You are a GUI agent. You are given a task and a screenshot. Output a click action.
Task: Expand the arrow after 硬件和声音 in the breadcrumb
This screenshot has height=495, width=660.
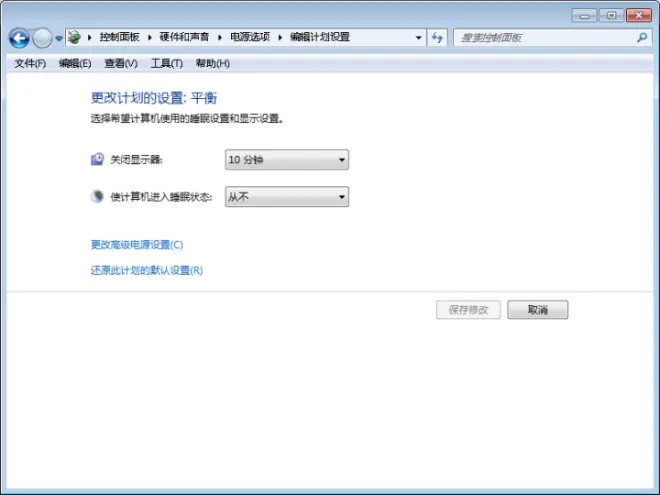220,37
